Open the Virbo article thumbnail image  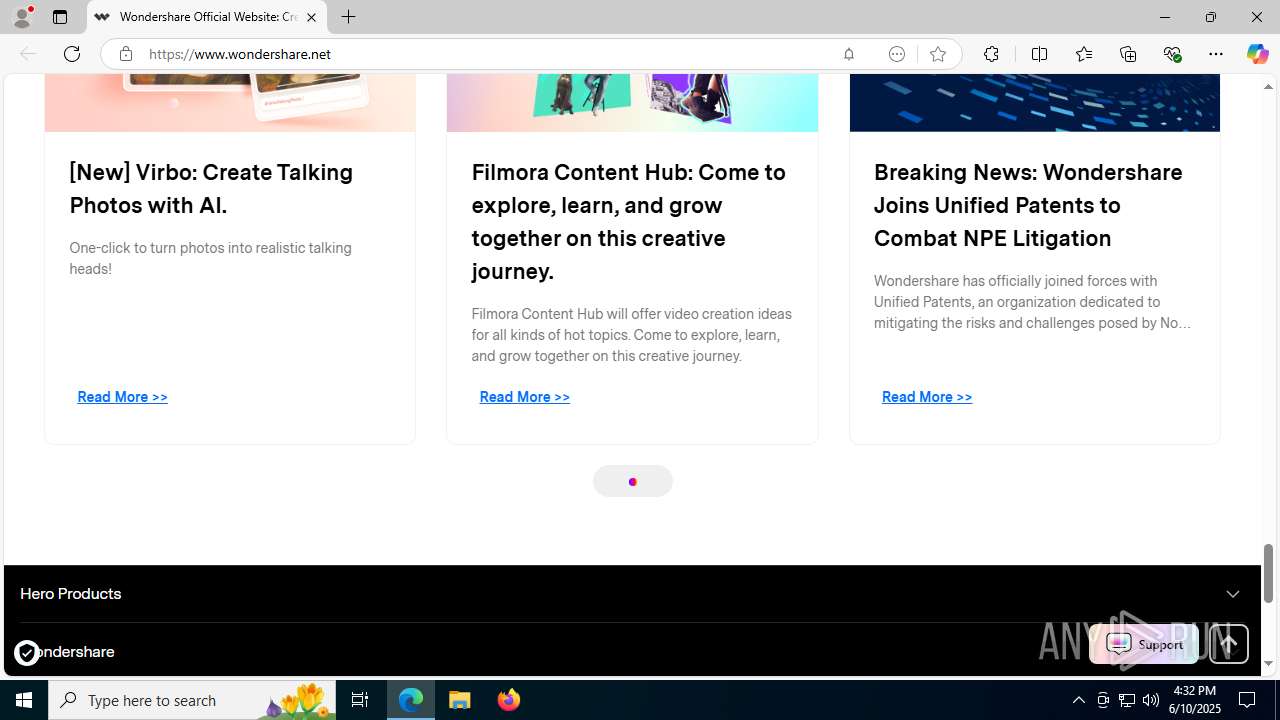(230, 103)
